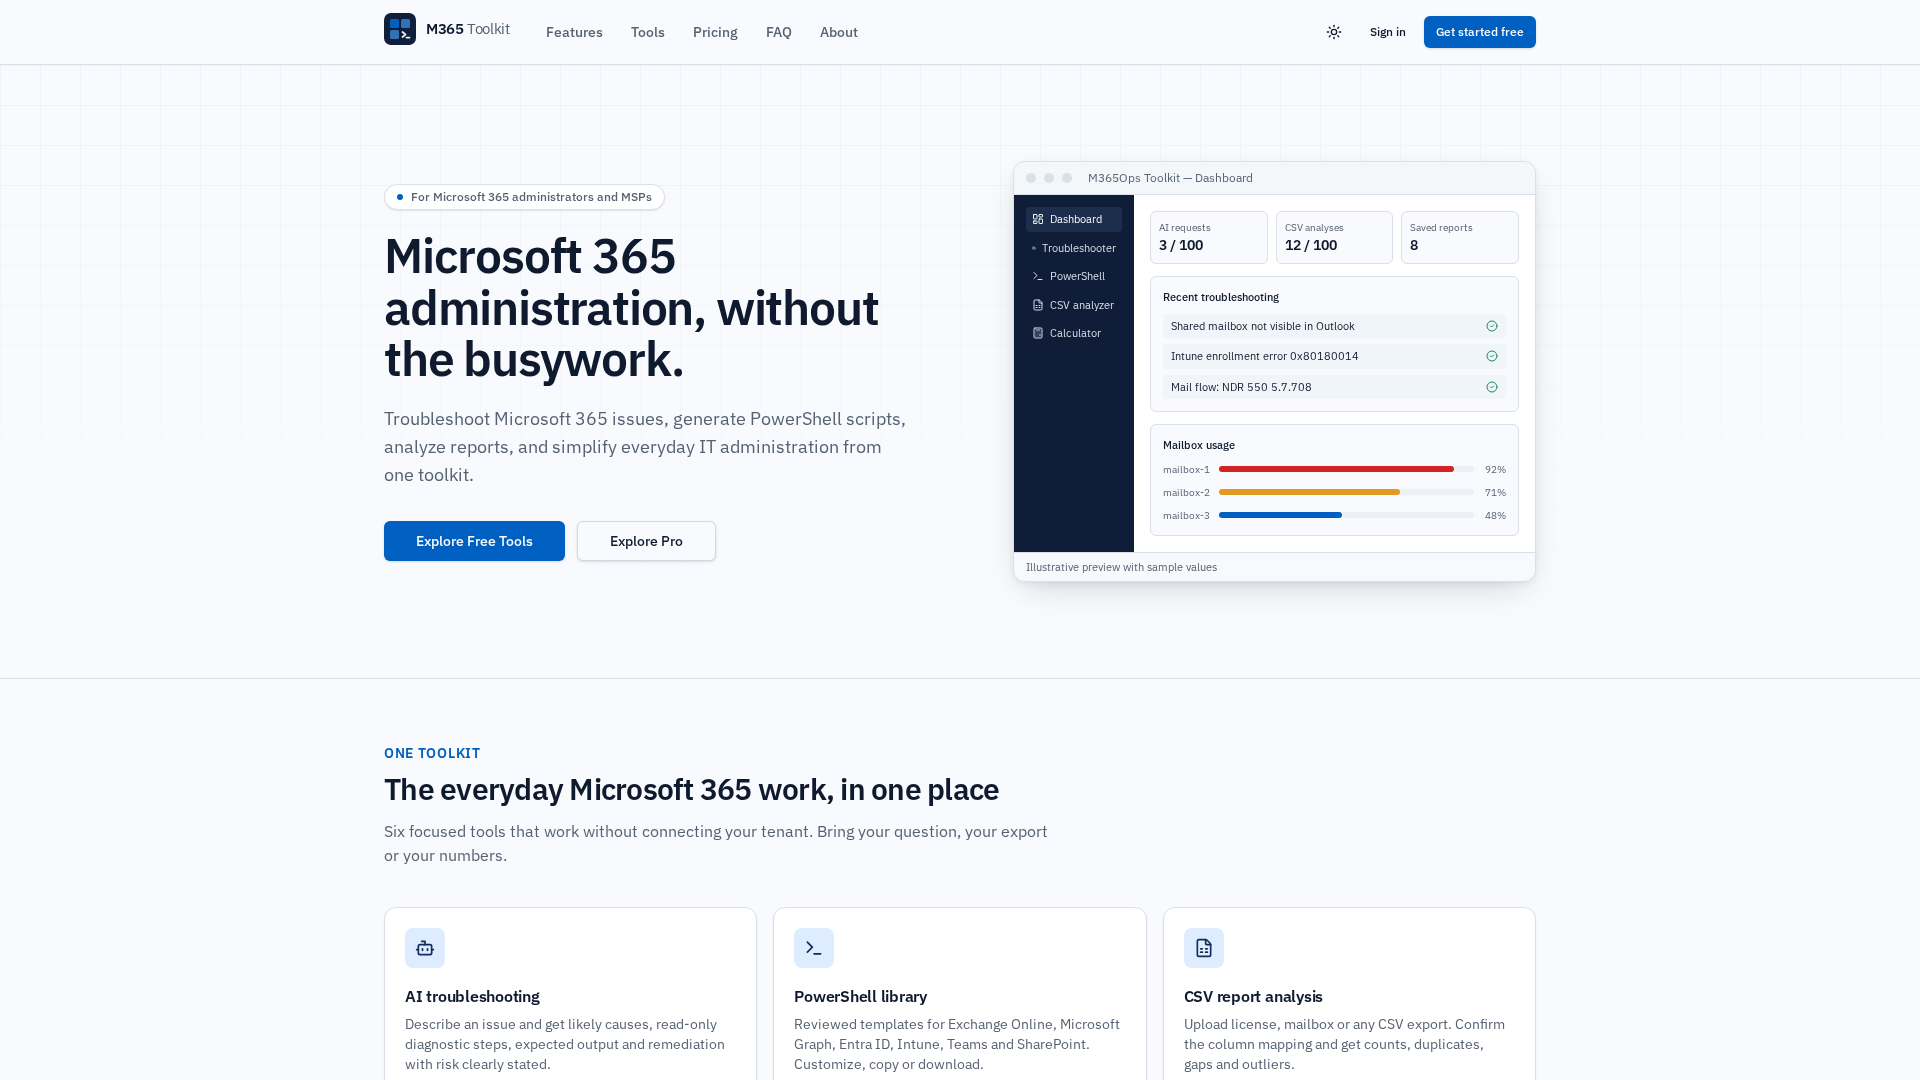
Task: Click the Dashboard grid icon in preview sidebar
Action: click(x=1038, y=219)
